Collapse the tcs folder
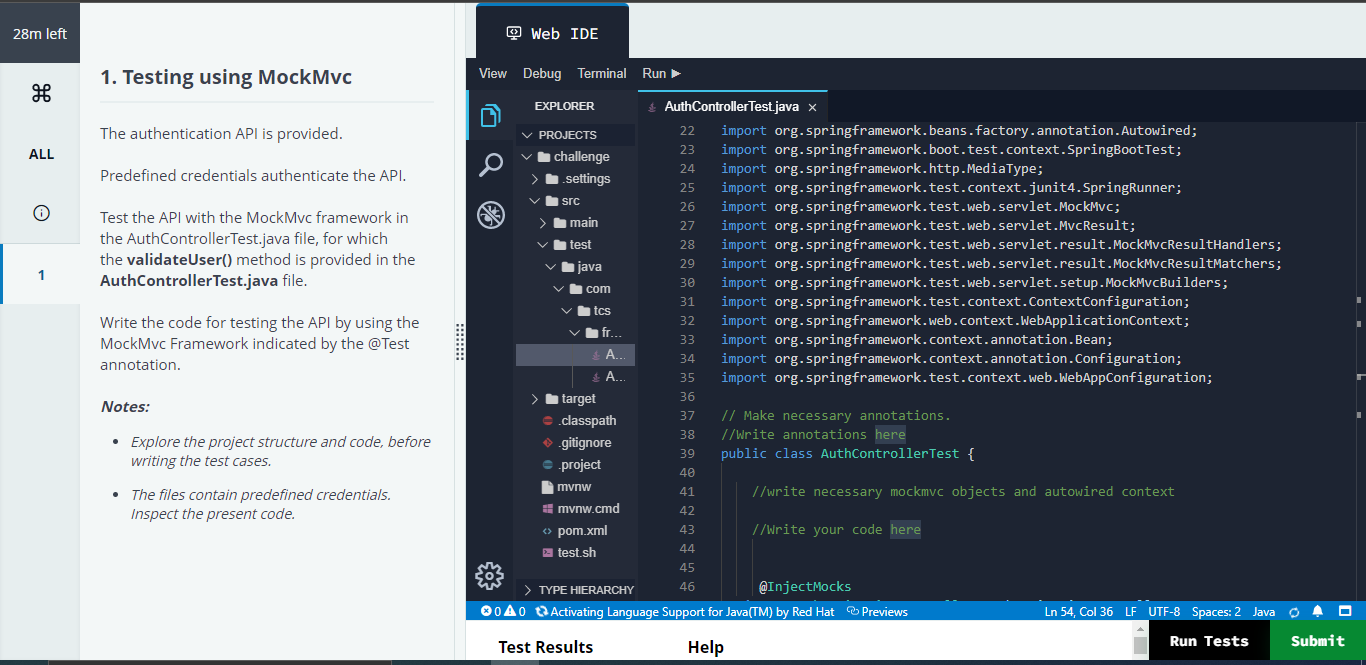1366x665 pixels. click(x=567, y=311)
